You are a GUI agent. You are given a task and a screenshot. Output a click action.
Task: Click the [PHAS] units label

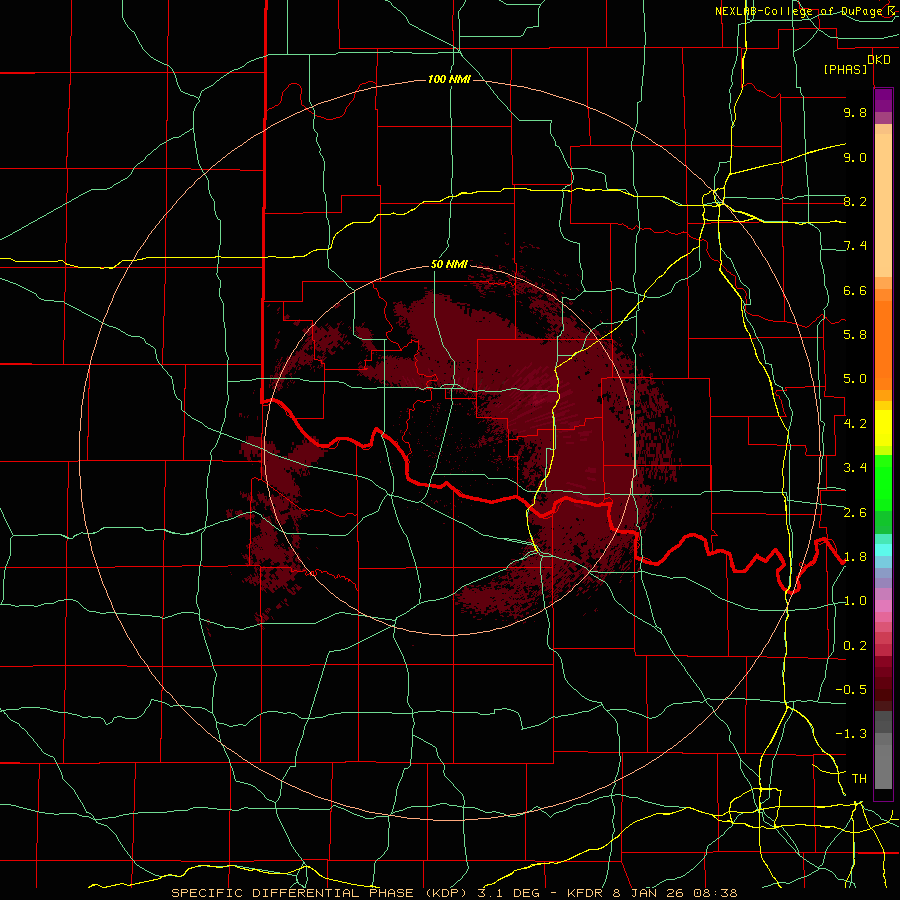click(845, 70)
